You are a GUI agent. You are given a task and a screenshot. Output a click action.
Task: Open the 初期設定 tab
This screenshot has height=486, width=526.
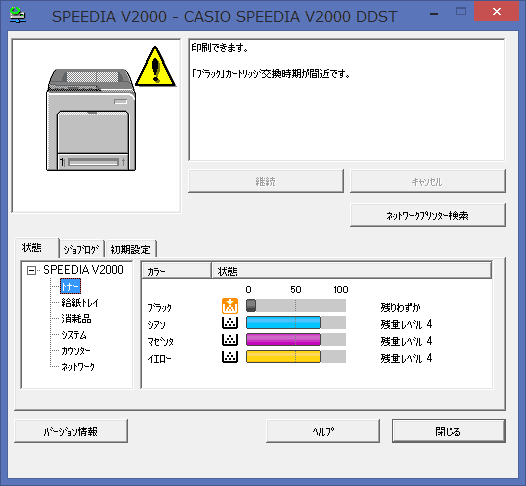click(130, 249)
